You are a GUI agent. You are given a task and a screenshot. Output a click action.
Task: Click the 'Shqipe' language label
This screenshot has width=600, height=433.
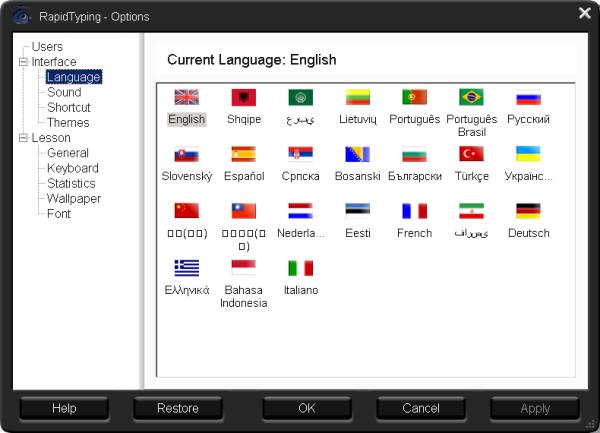(244, 119)
